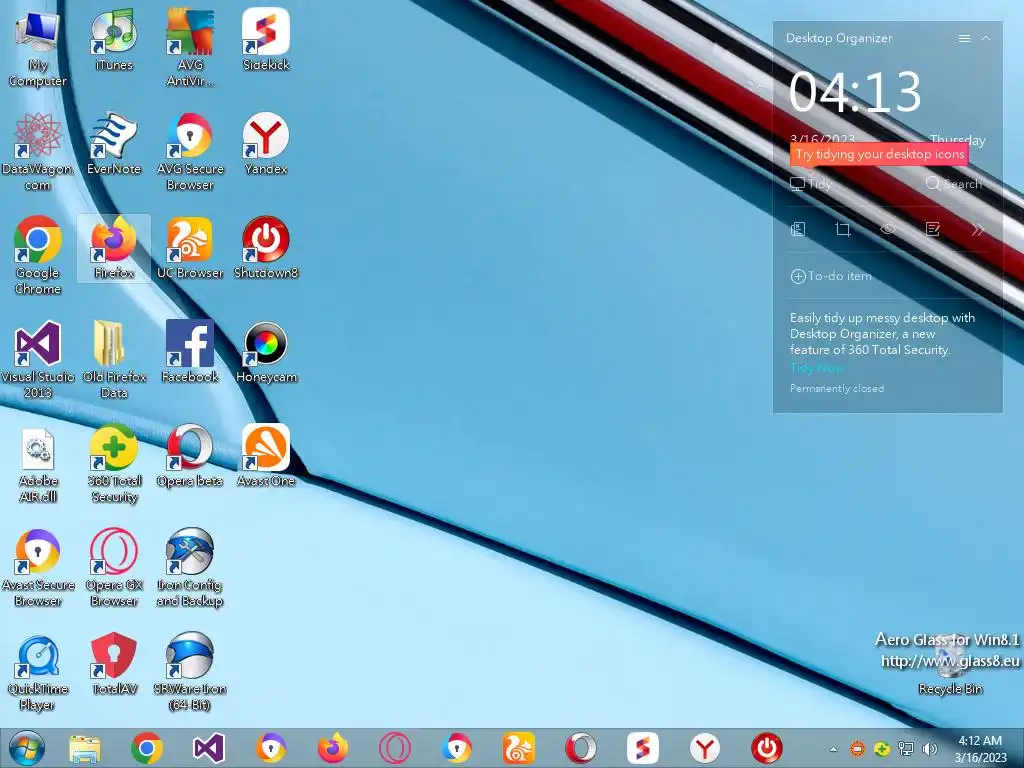
Task: Open the orange tray icon next to arrow
Action: (x=857, y=749)
